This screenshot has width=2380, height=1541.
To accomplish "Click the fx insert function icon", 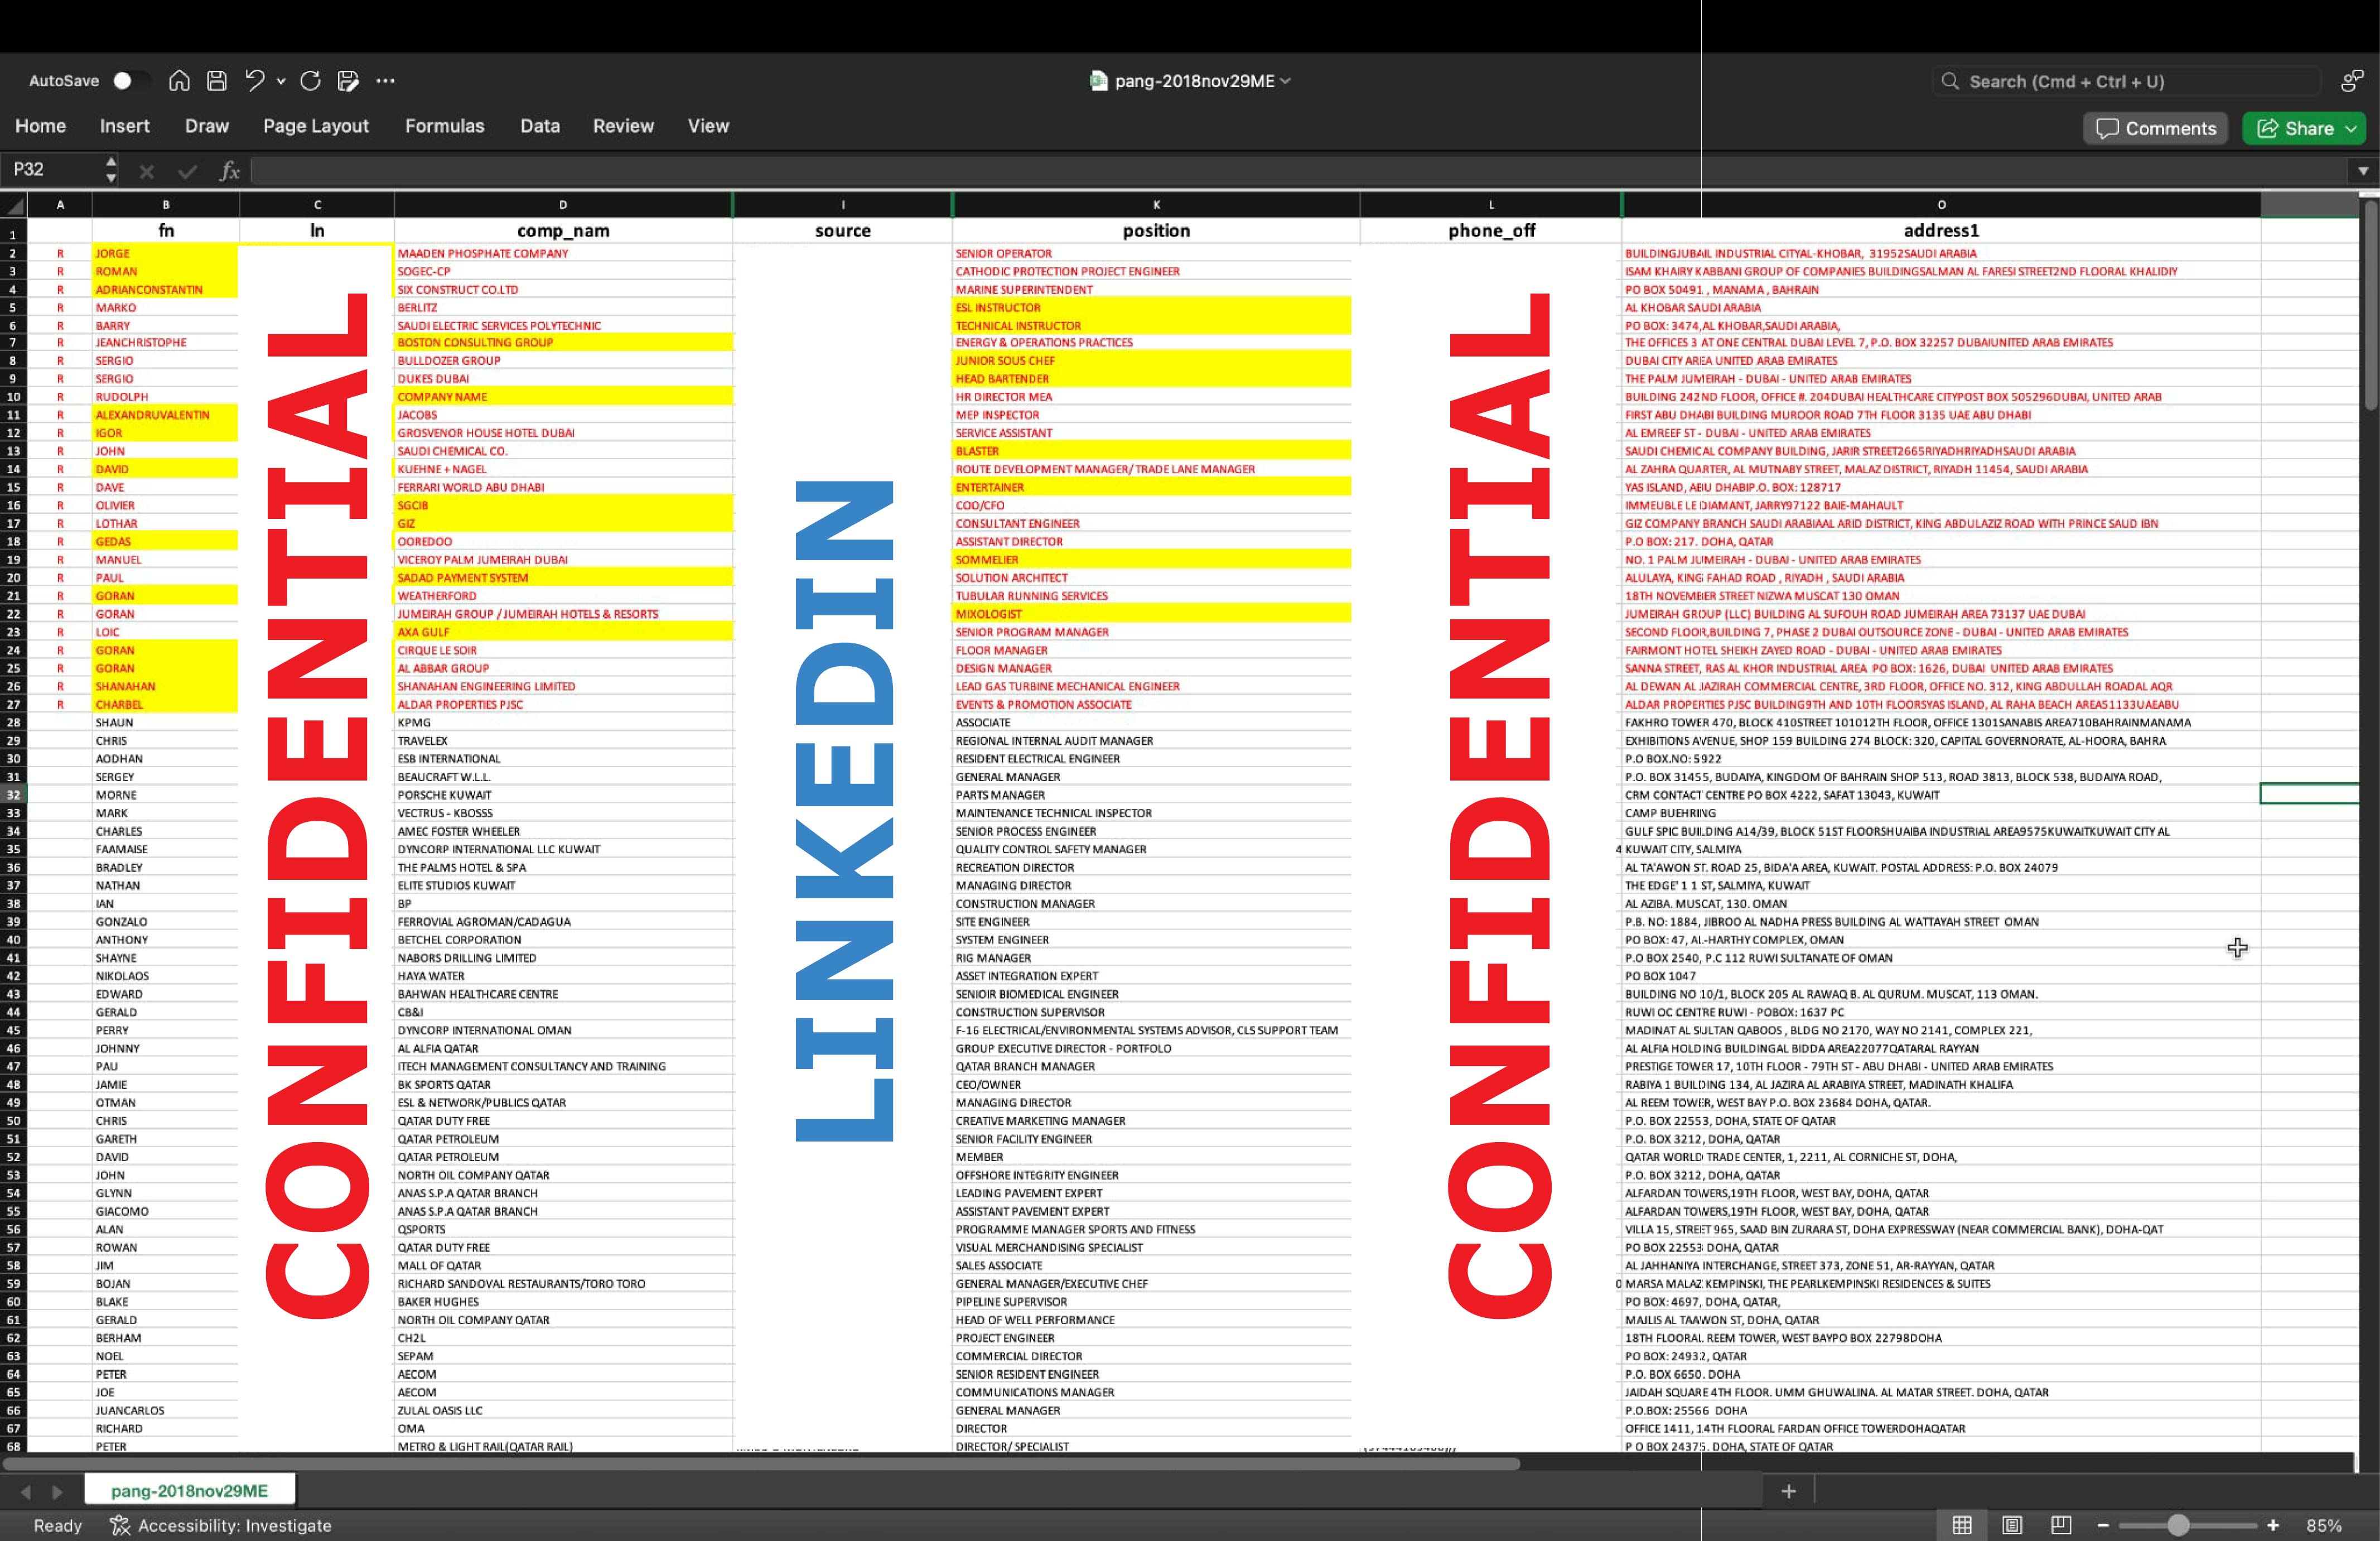I will pyautogui.click(x=229, y=171).
